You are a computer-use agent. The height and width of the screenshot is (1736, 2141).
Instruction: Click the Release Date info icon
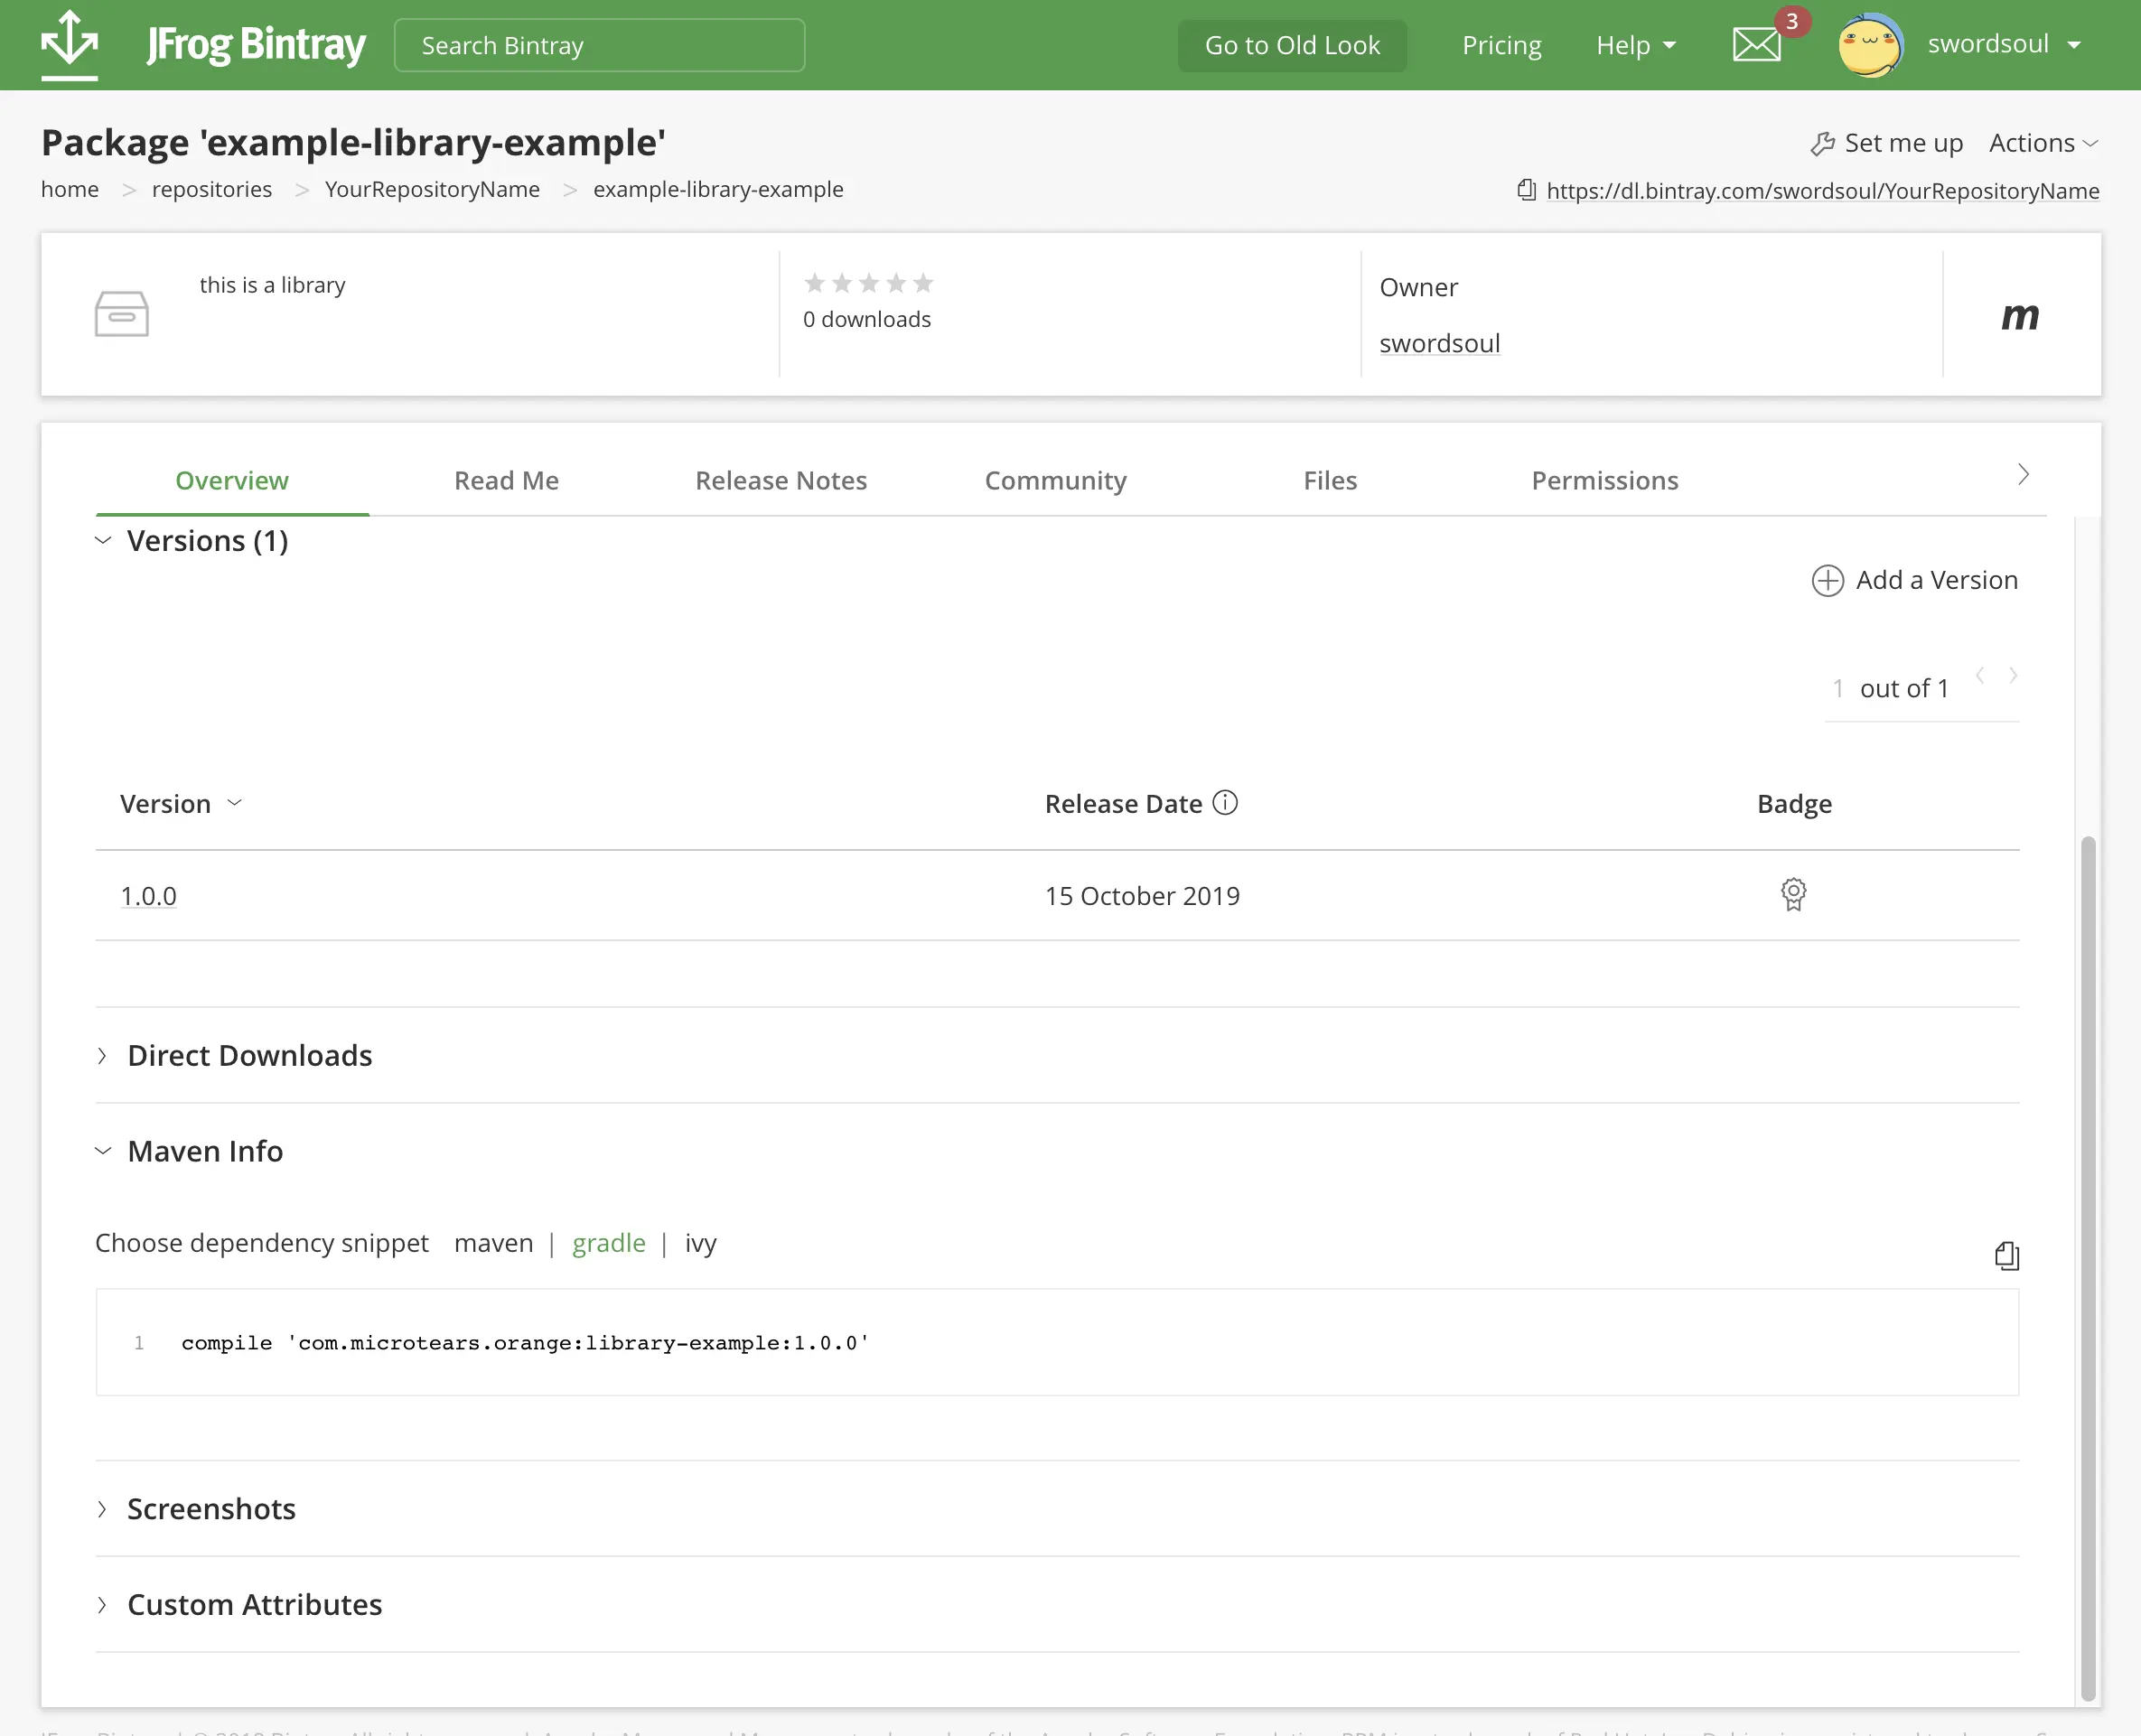(x=1225, y=803)
